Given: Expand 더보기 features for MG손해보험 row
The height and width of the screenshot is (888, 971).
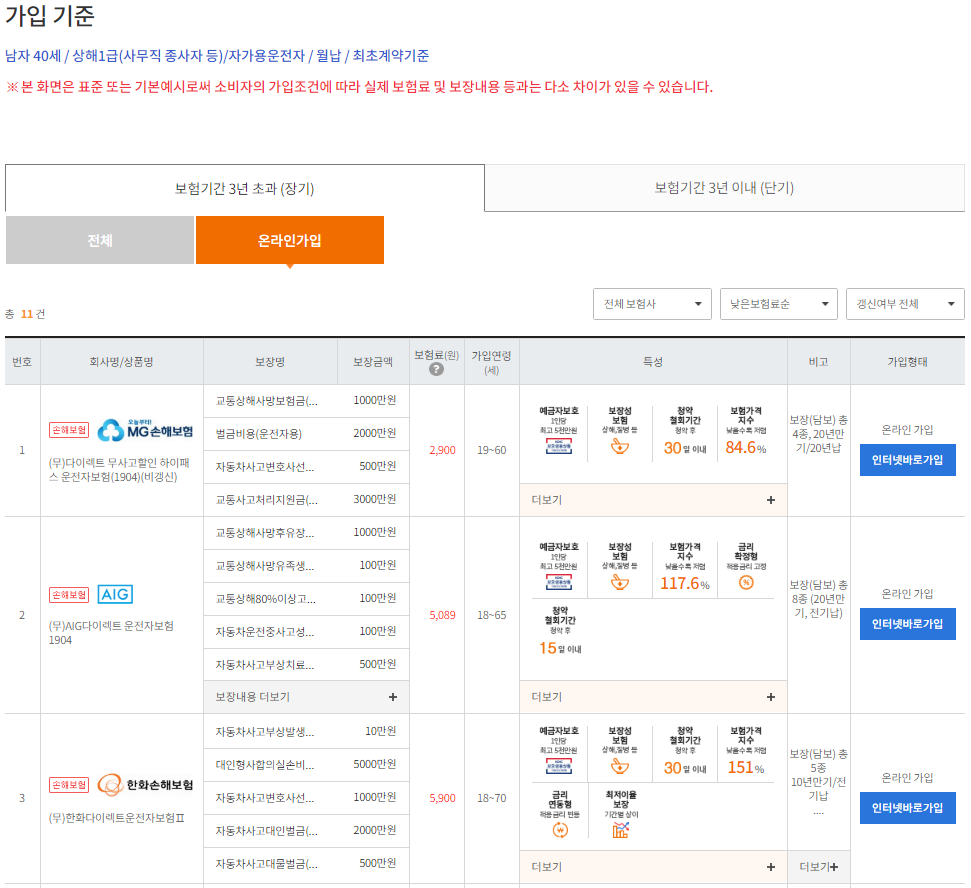Looking at the screenshot, I should click(653, 500).
